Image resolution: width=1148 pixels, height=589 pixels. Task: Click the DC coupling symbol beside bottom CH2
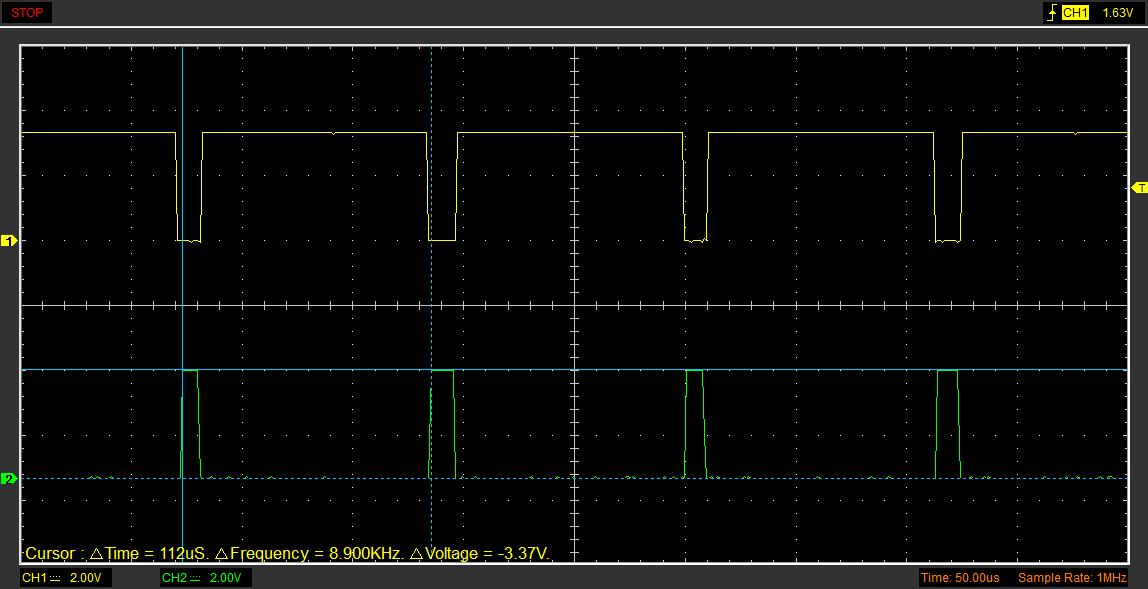pyautogui.click(x=196, y=578)
